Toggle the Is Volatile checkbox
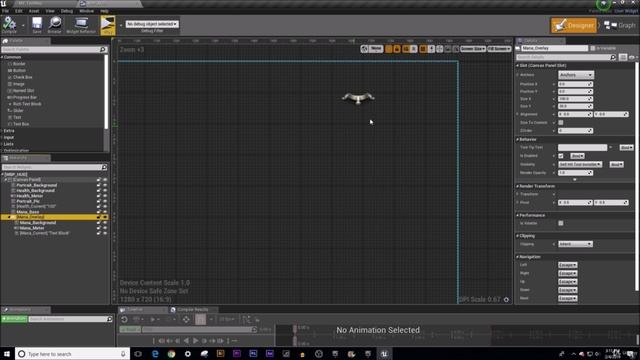The width and height of the screenshot is (640, 360). click(561, 223)
